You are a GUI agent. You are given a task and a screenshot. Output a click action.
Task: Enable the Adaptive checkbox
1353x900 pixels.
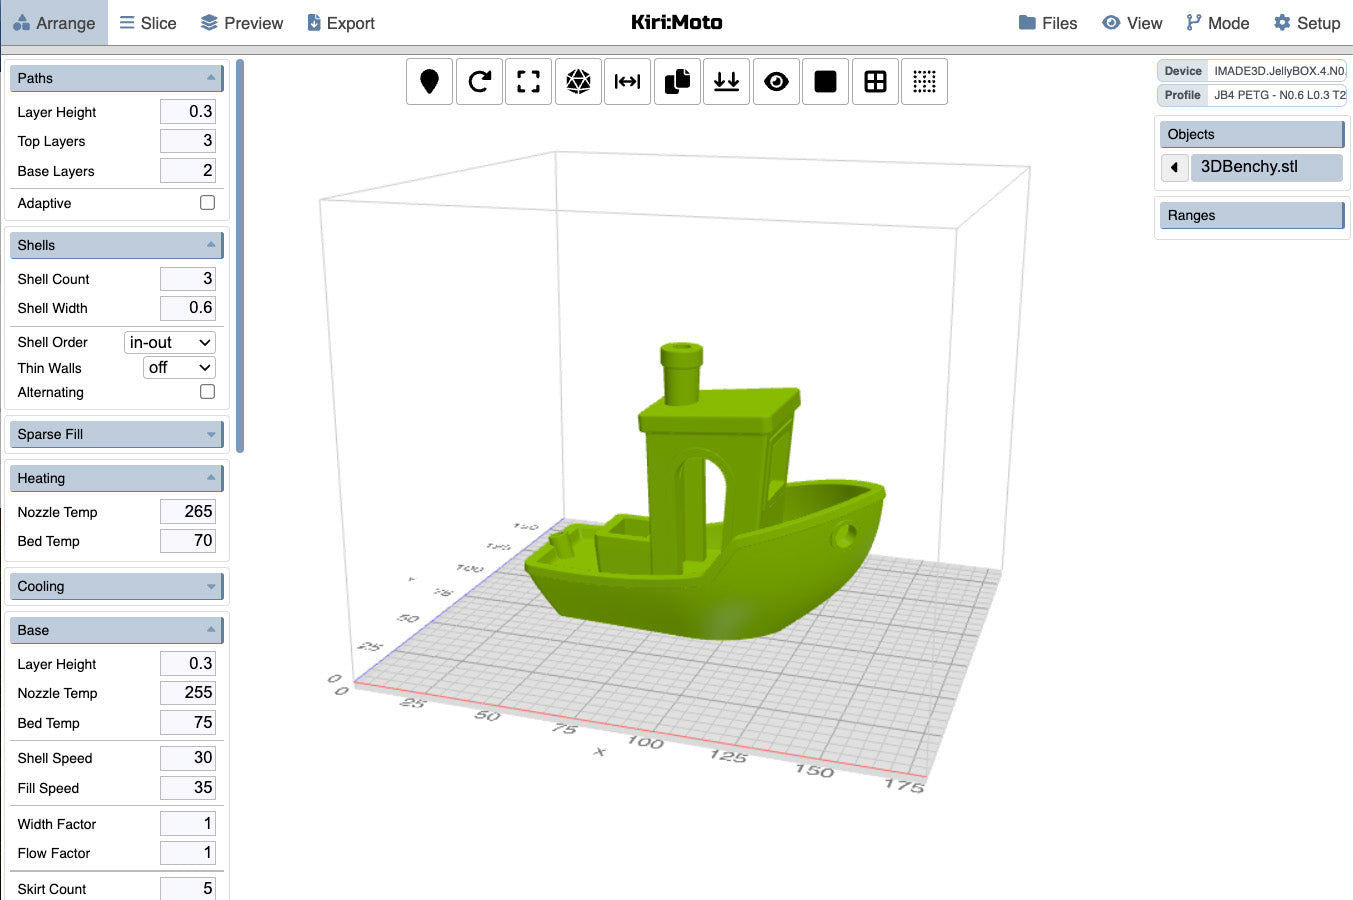(207, 203)
